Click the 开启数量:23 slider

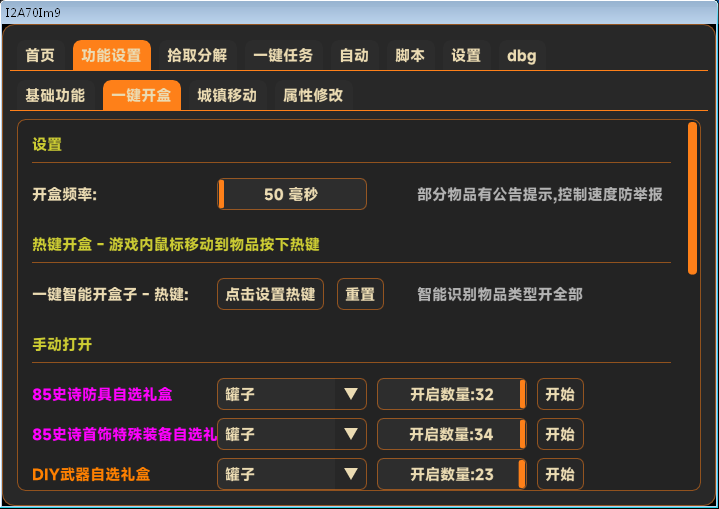point(451,475)
